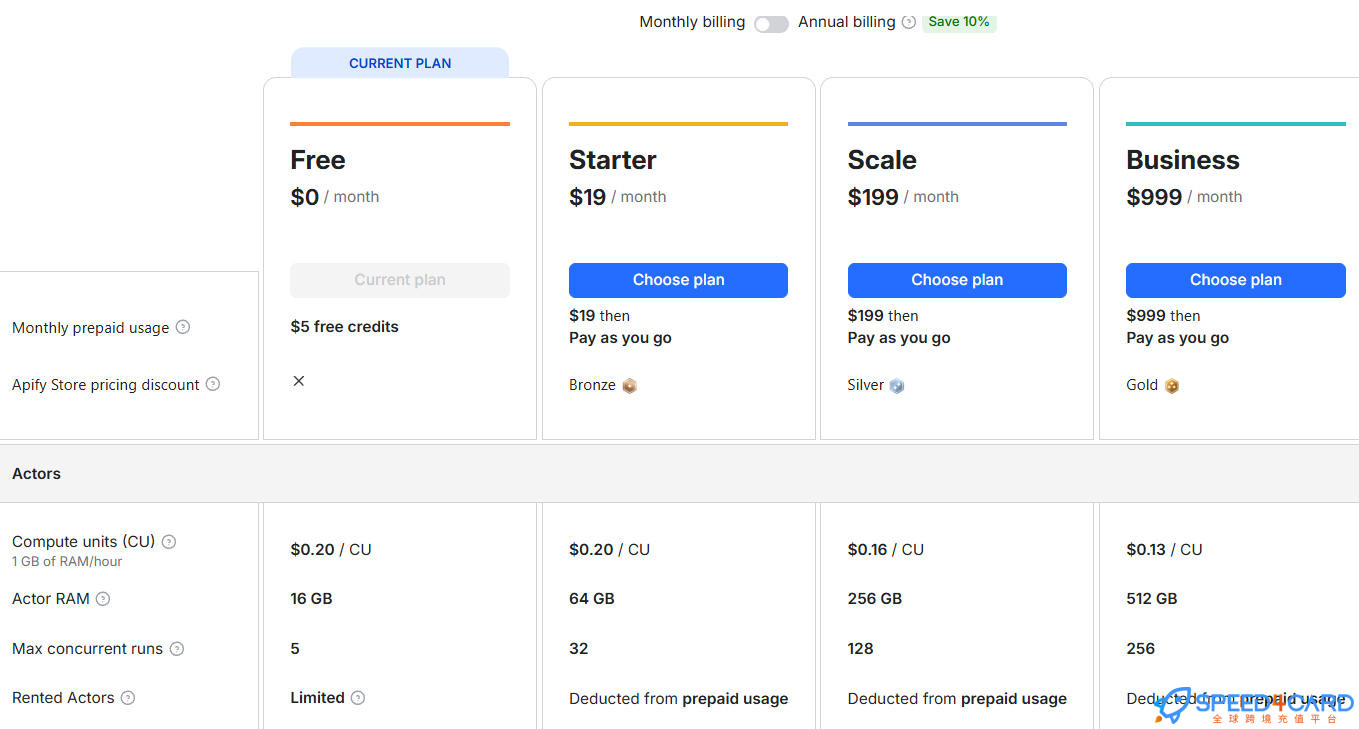Image resolution: width=1359 pixels, height=729 pixels.
Task: Click the Save 10% badge
Action: click(x=959, y=22)
